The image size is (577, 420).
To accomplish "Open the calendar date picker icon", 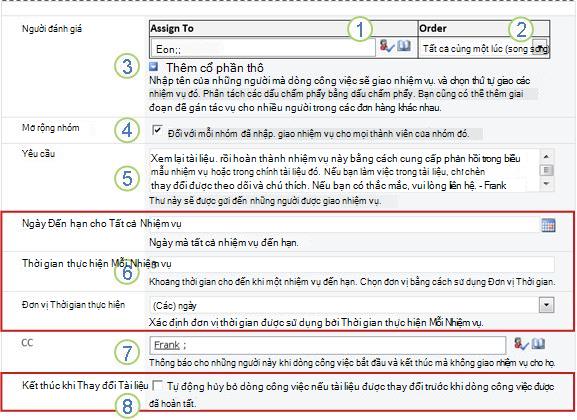I will click(x=548, y=225).
